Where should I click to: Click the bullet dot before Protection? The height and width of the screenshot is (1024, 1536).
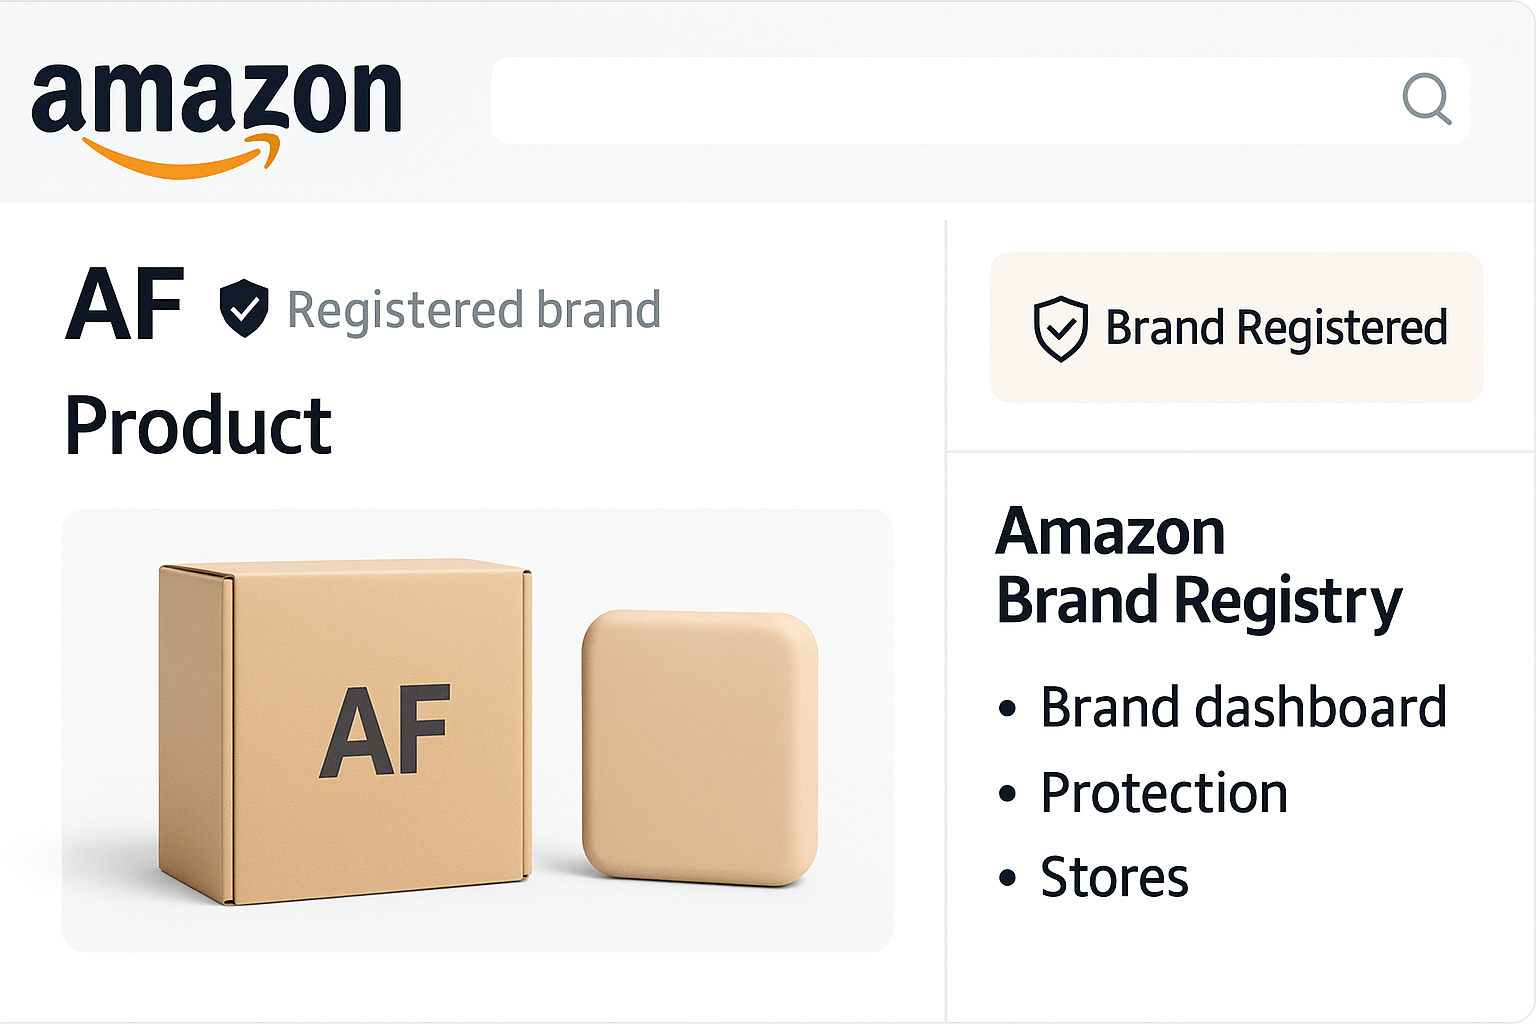1007,794
